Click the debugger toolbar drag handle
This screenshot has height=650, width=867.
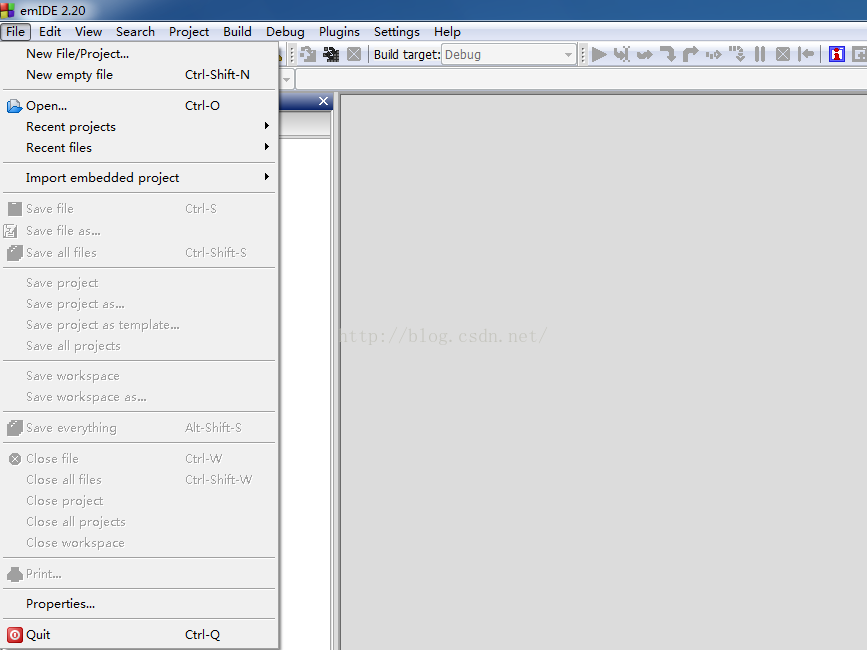[x=583, y=54]
